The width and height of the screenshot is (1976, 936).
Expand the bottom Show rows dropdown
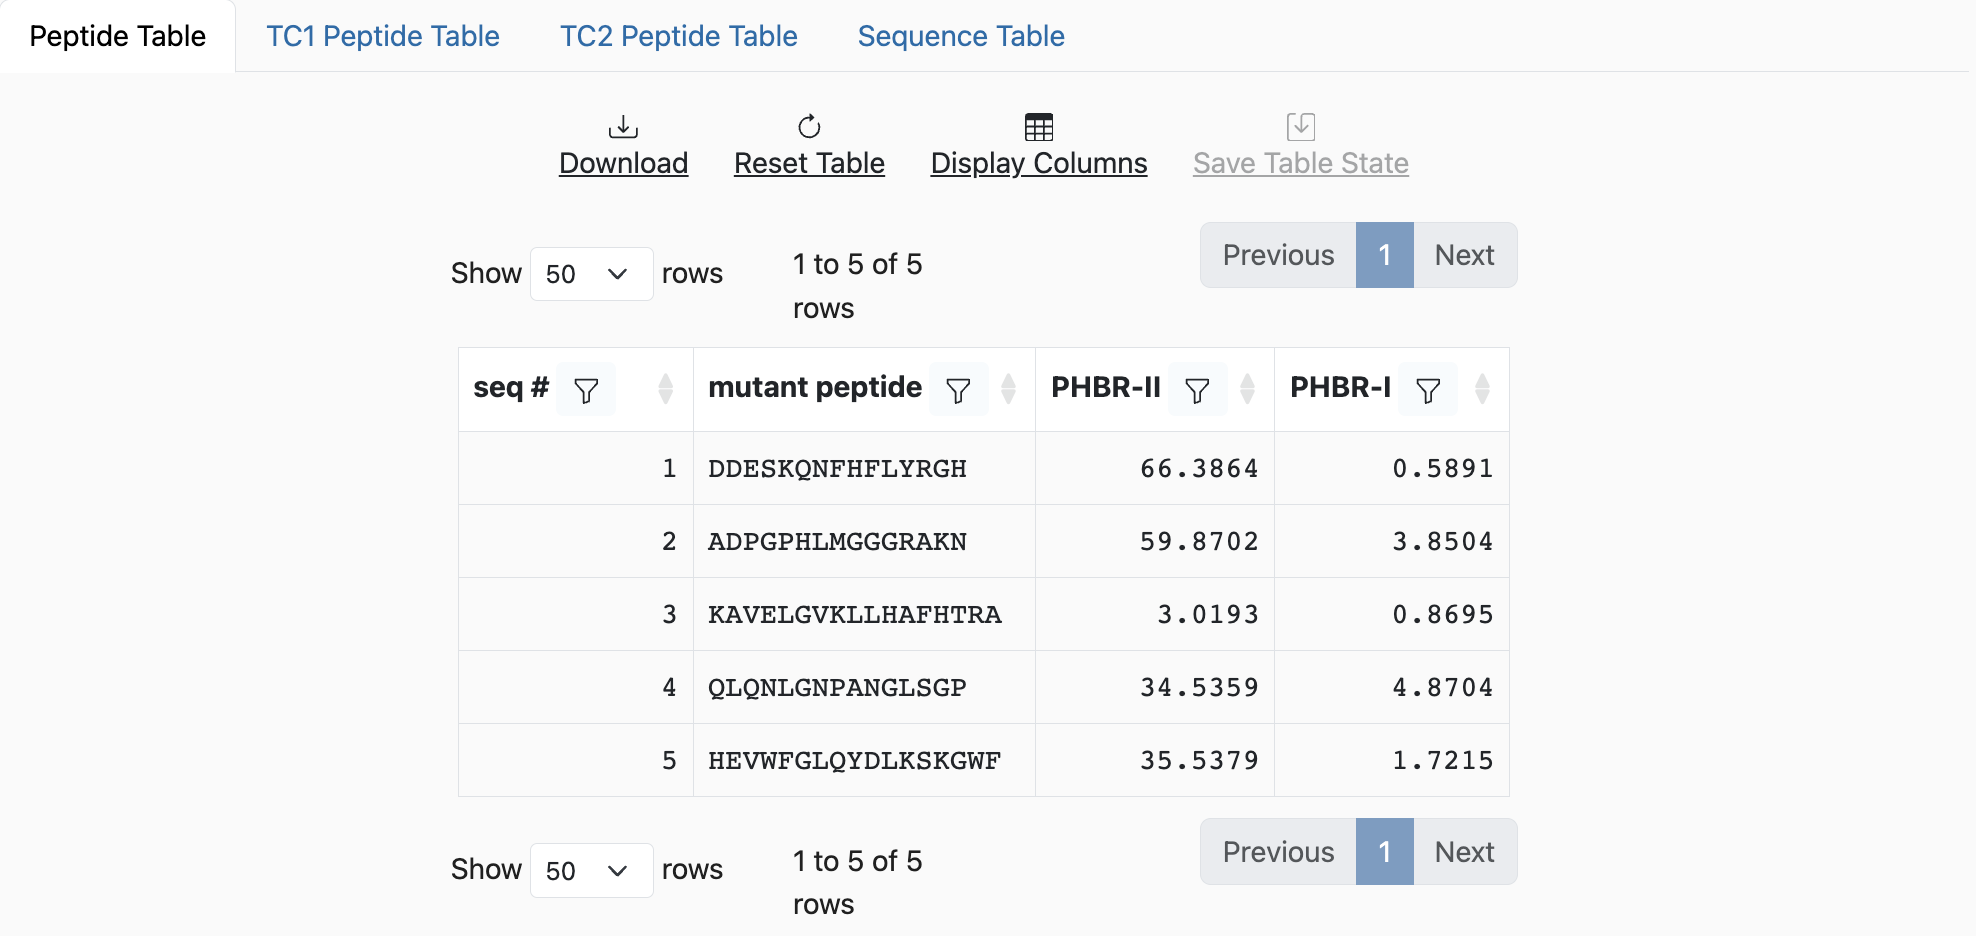click(x=591, y=871)
